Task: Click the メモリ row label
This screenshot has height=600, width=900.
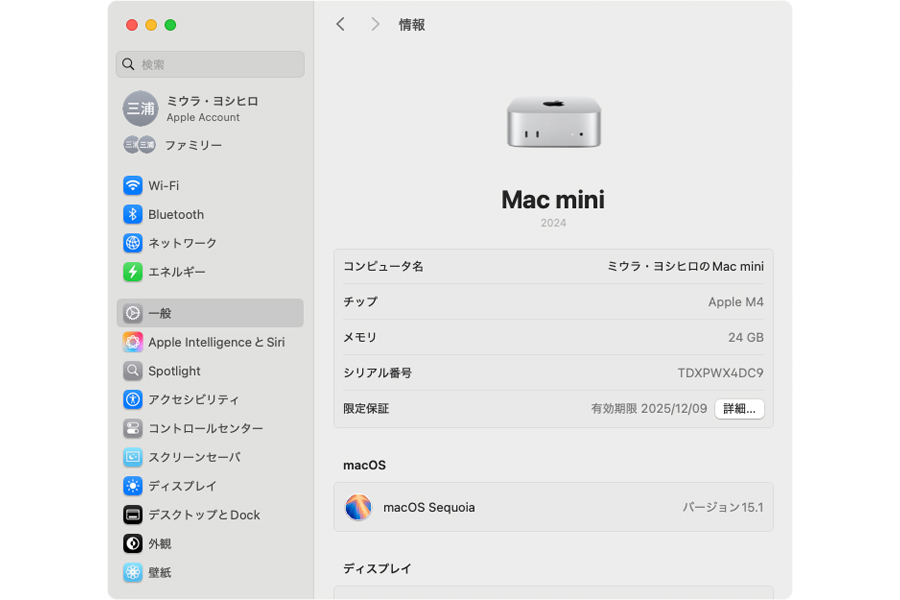Action: click(360, 338)
